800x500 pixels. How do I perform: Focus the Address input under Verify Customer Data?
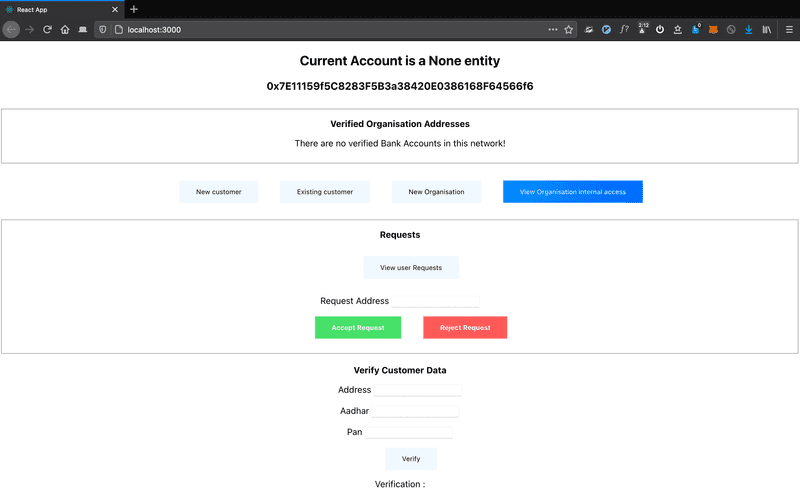[x=417, y=390]
